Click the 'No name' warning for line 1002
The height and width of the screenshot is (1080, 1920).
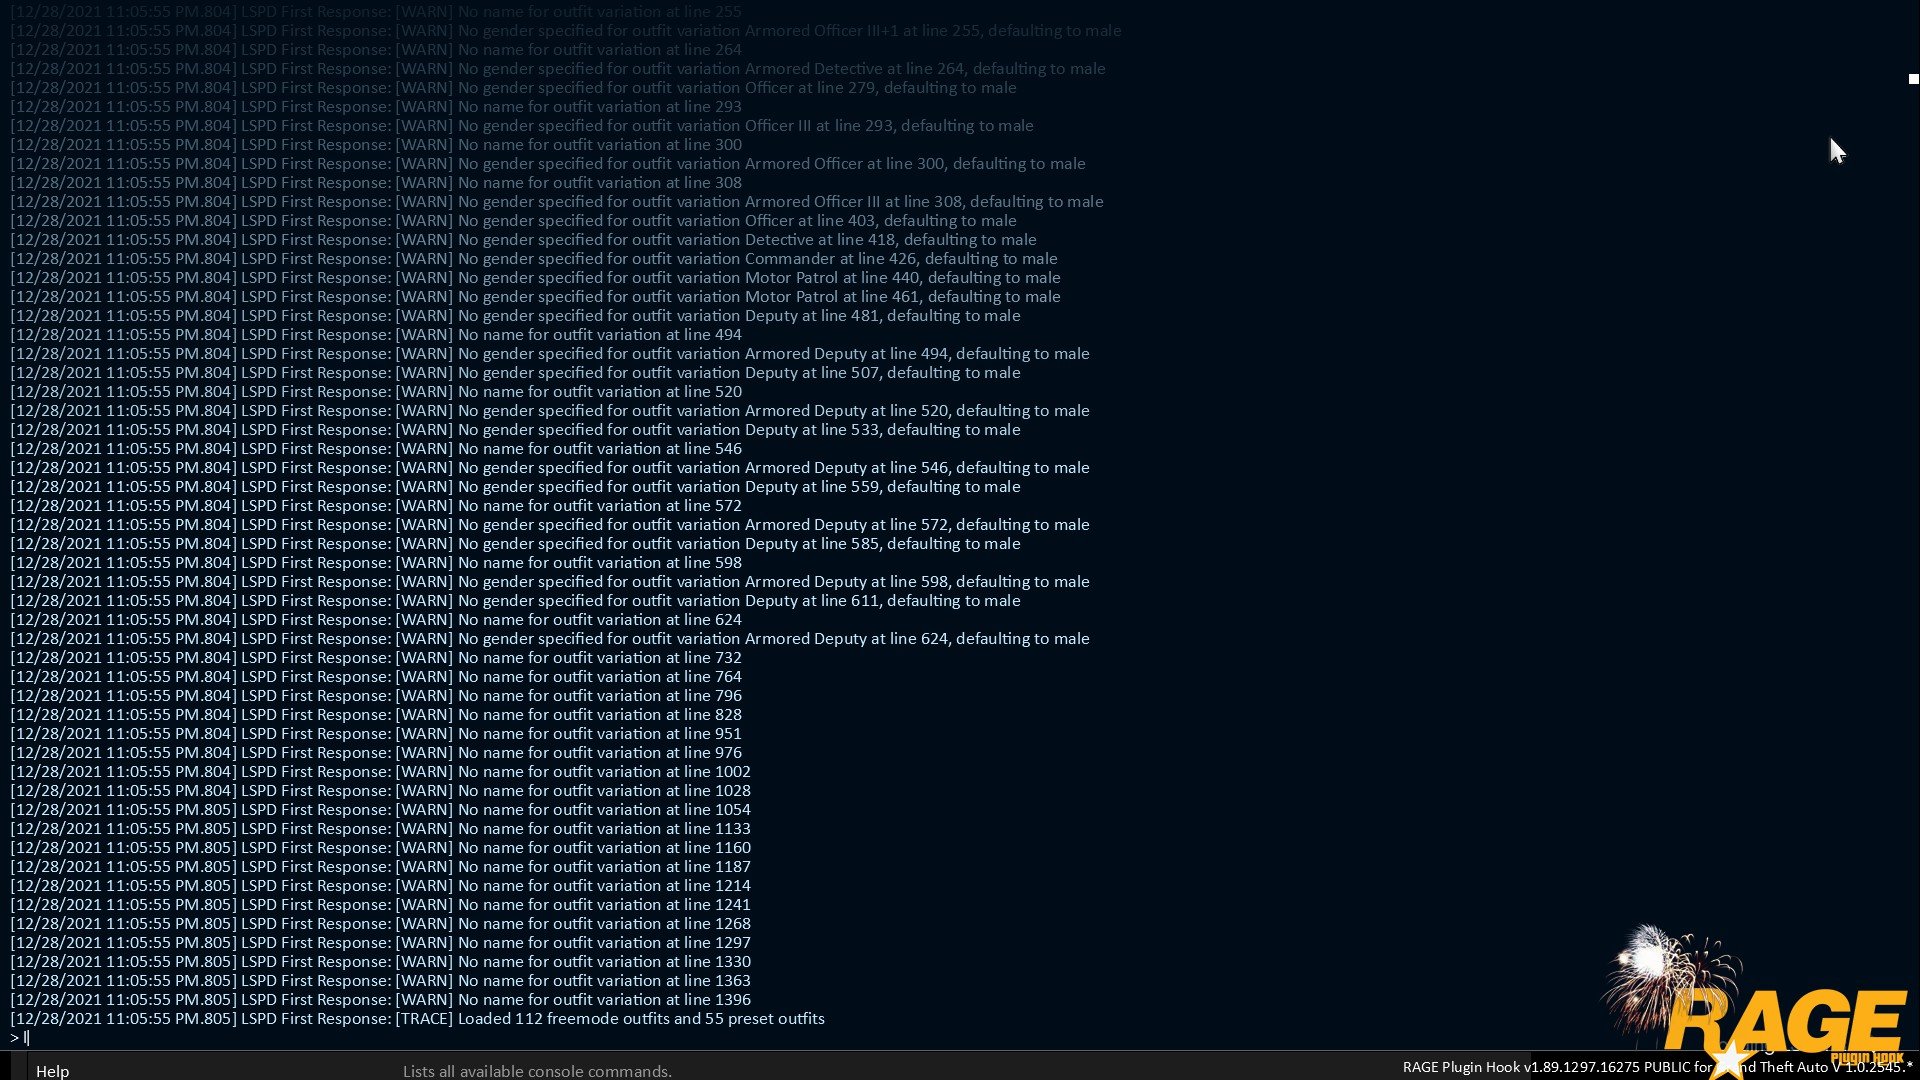click(380, 772)
